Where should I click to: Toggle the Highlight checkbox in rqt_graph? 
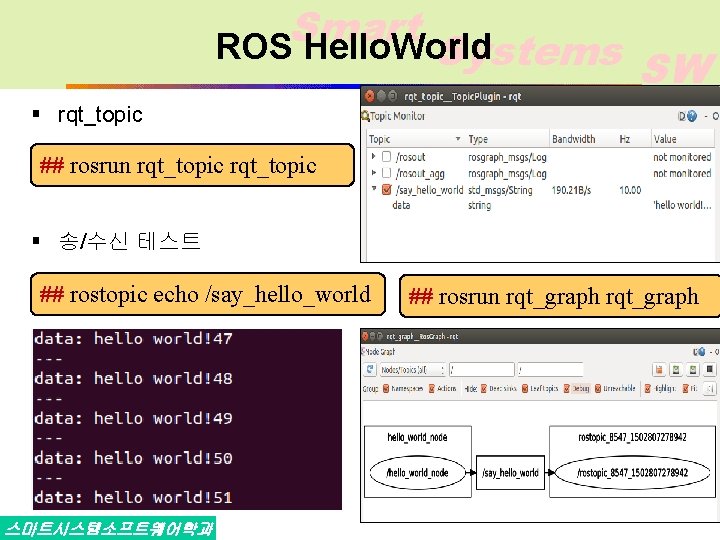[648, 388]
